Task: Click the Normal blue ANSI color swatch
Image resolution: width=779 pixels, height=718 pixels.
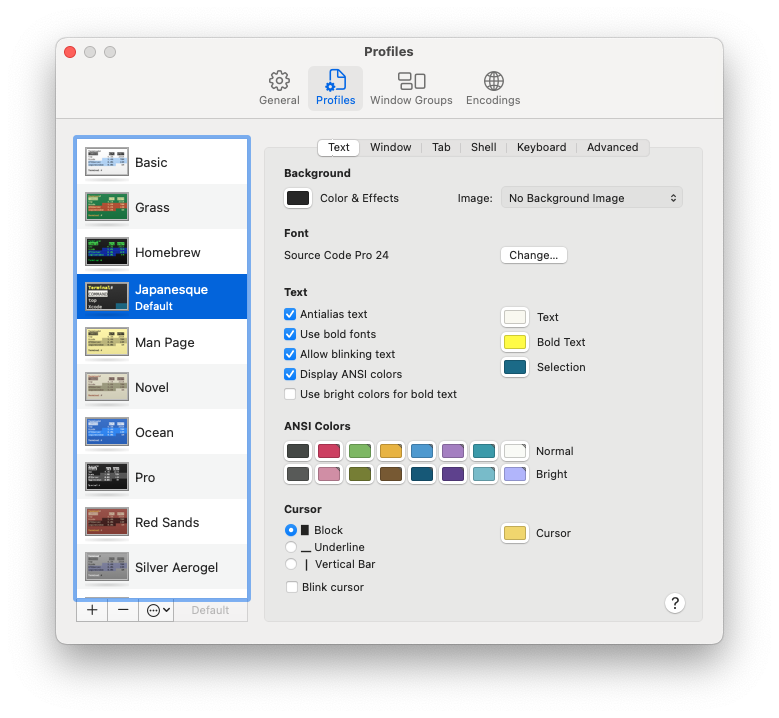Action: point(422,451)
